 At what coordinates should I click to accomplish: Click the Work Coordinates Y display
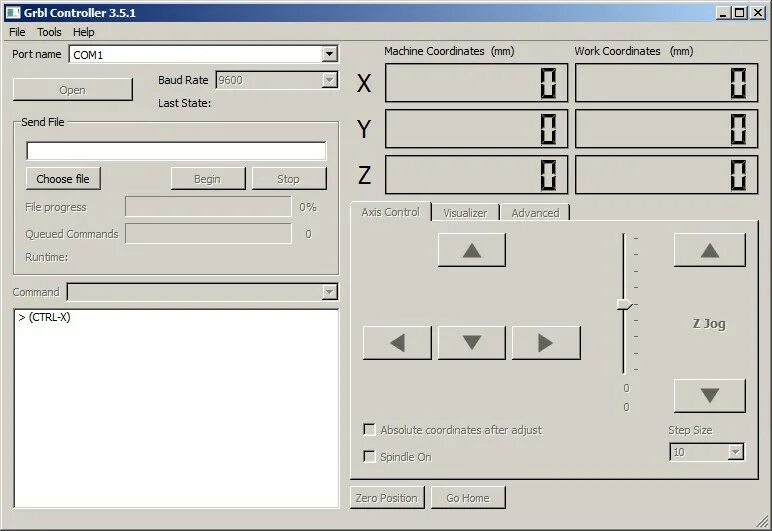(666, 129)
